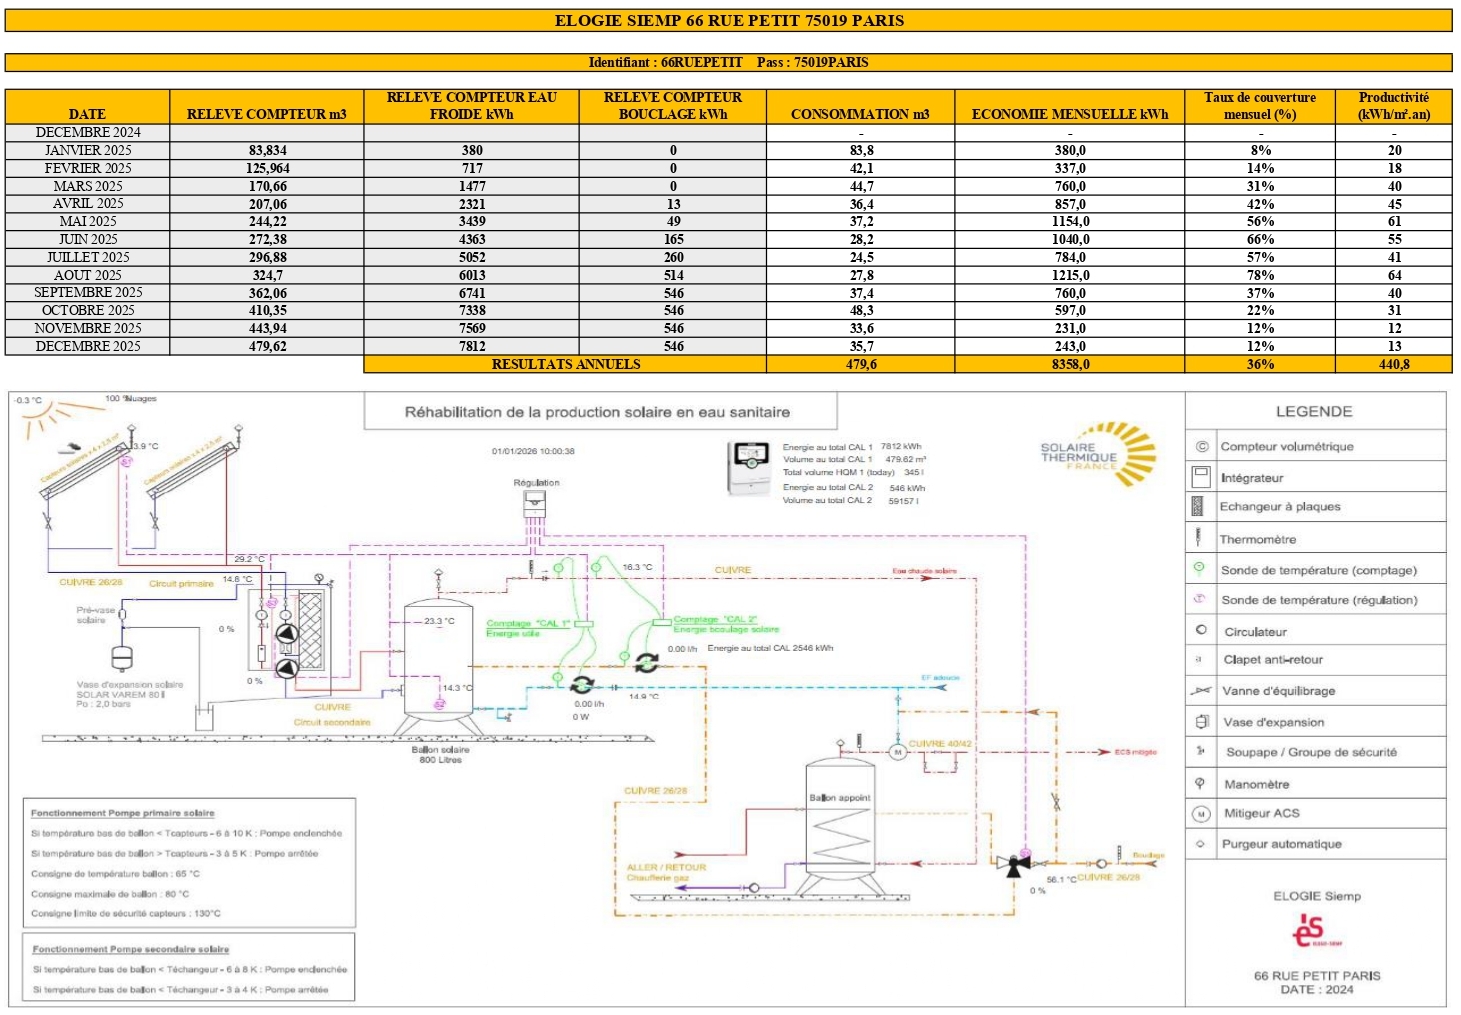Click the Identifiant 66RUEPETIT banner
Screen dimensions: 1461x1015
click(x=728, y=62)
